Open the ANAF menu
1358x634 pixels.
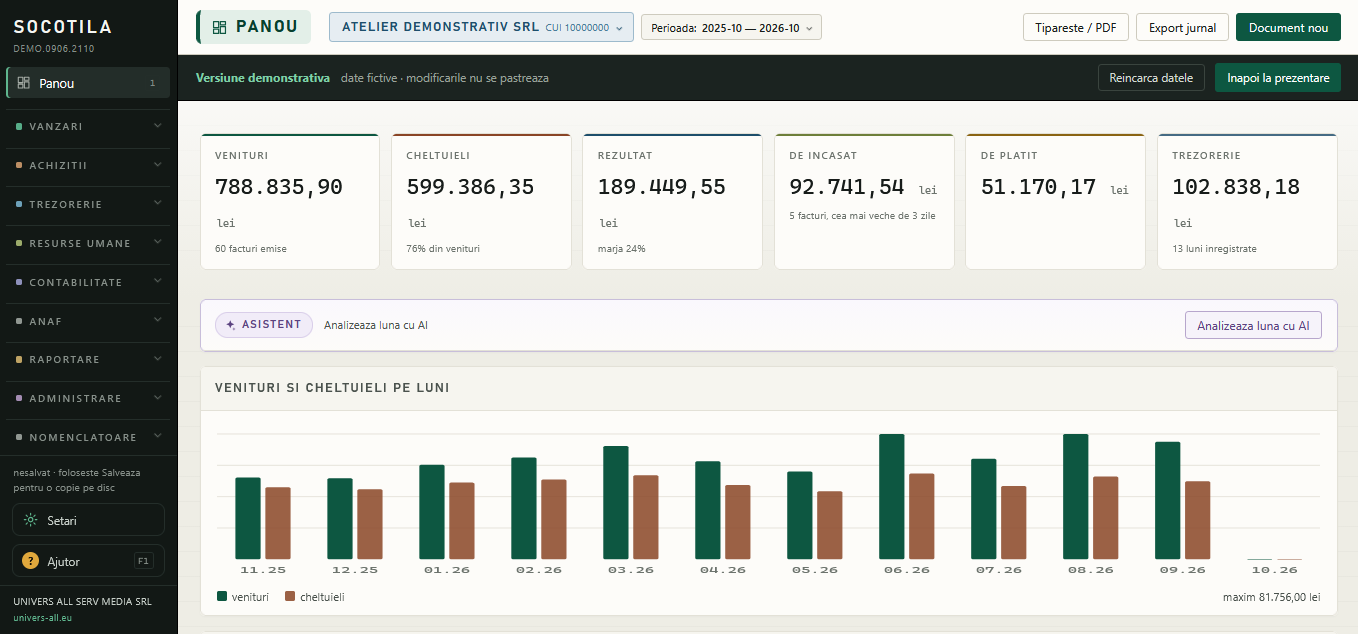(89, 321)
